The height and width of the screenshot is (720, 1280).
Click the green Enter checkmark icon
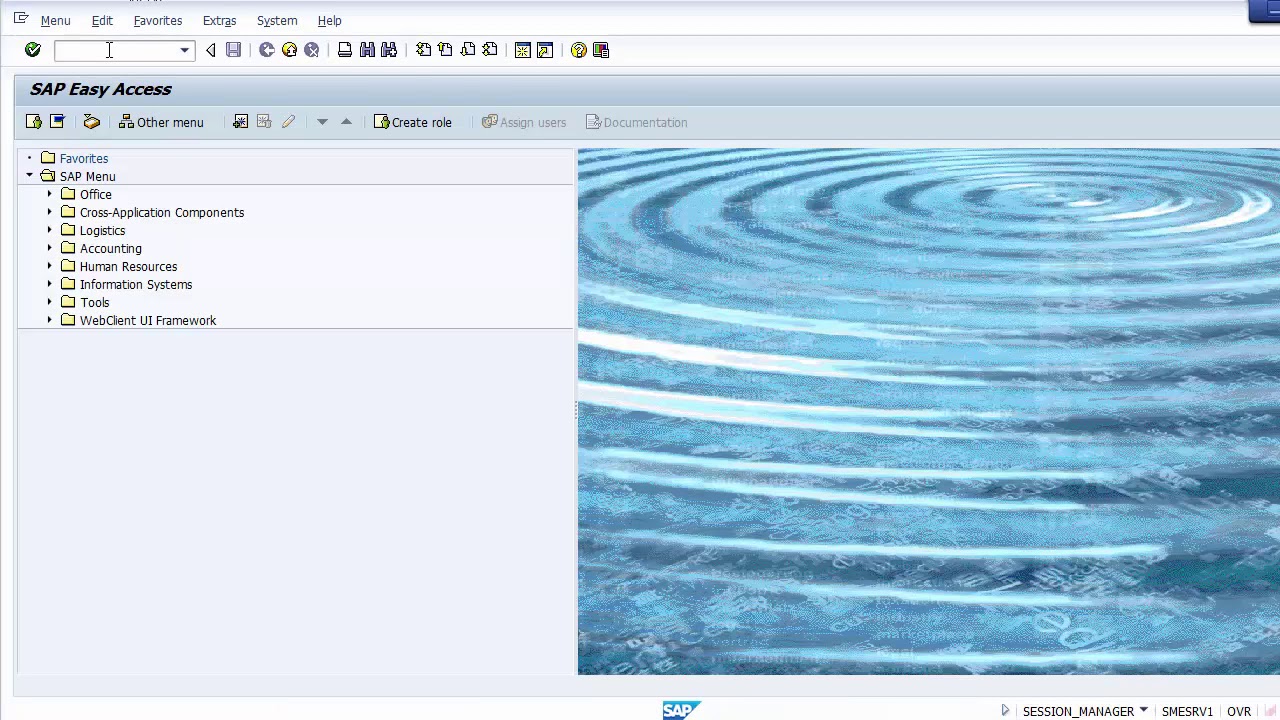(x=33, y=50)
